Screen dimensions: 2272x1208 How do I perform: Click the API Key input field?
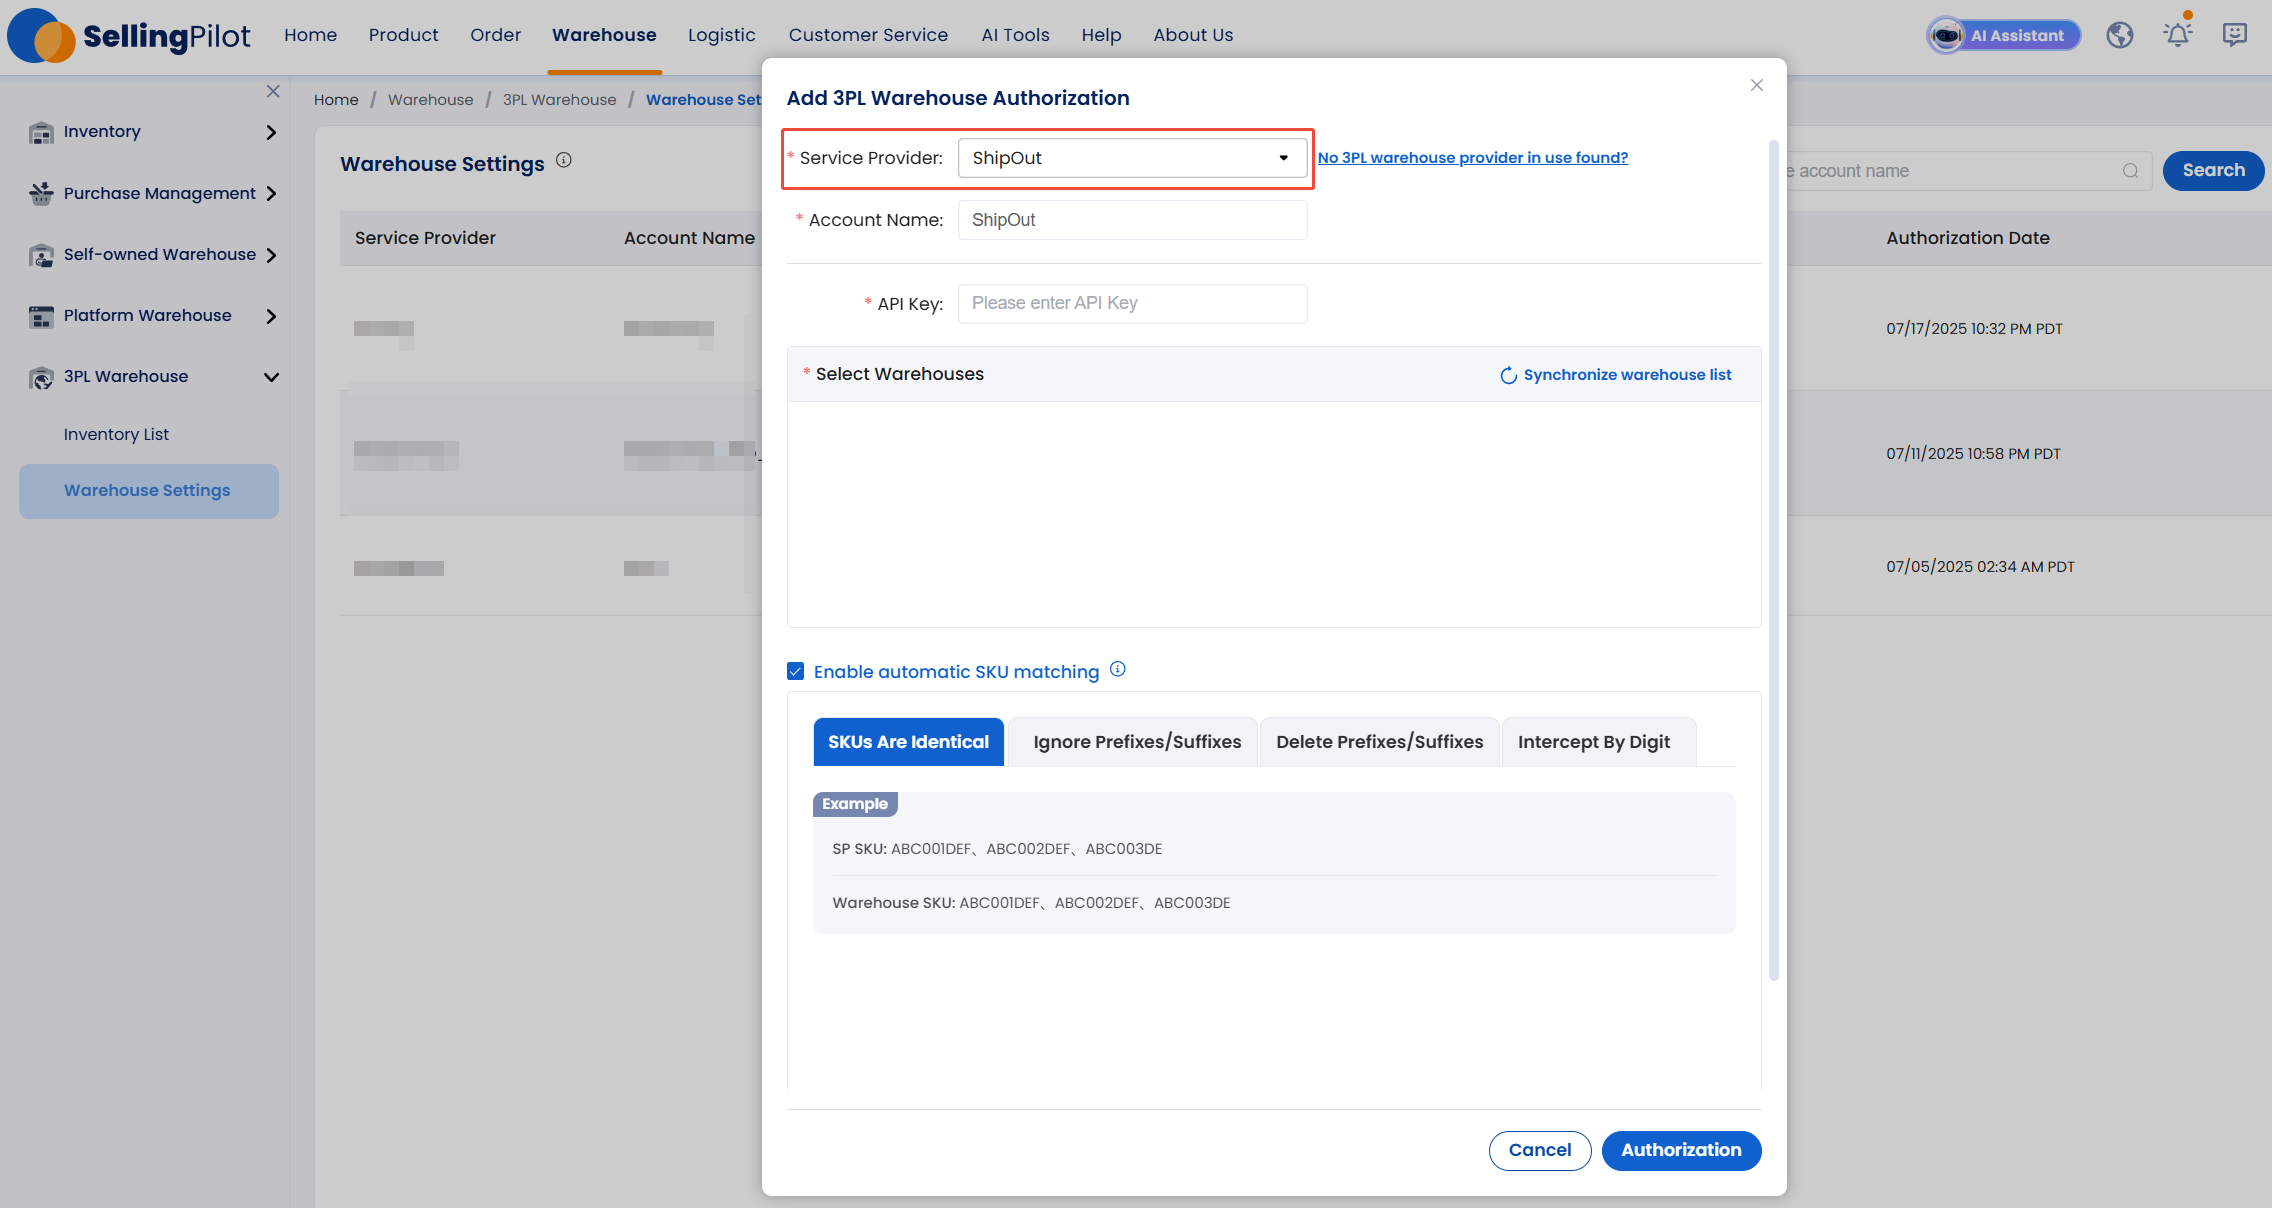click(1132, 304)
